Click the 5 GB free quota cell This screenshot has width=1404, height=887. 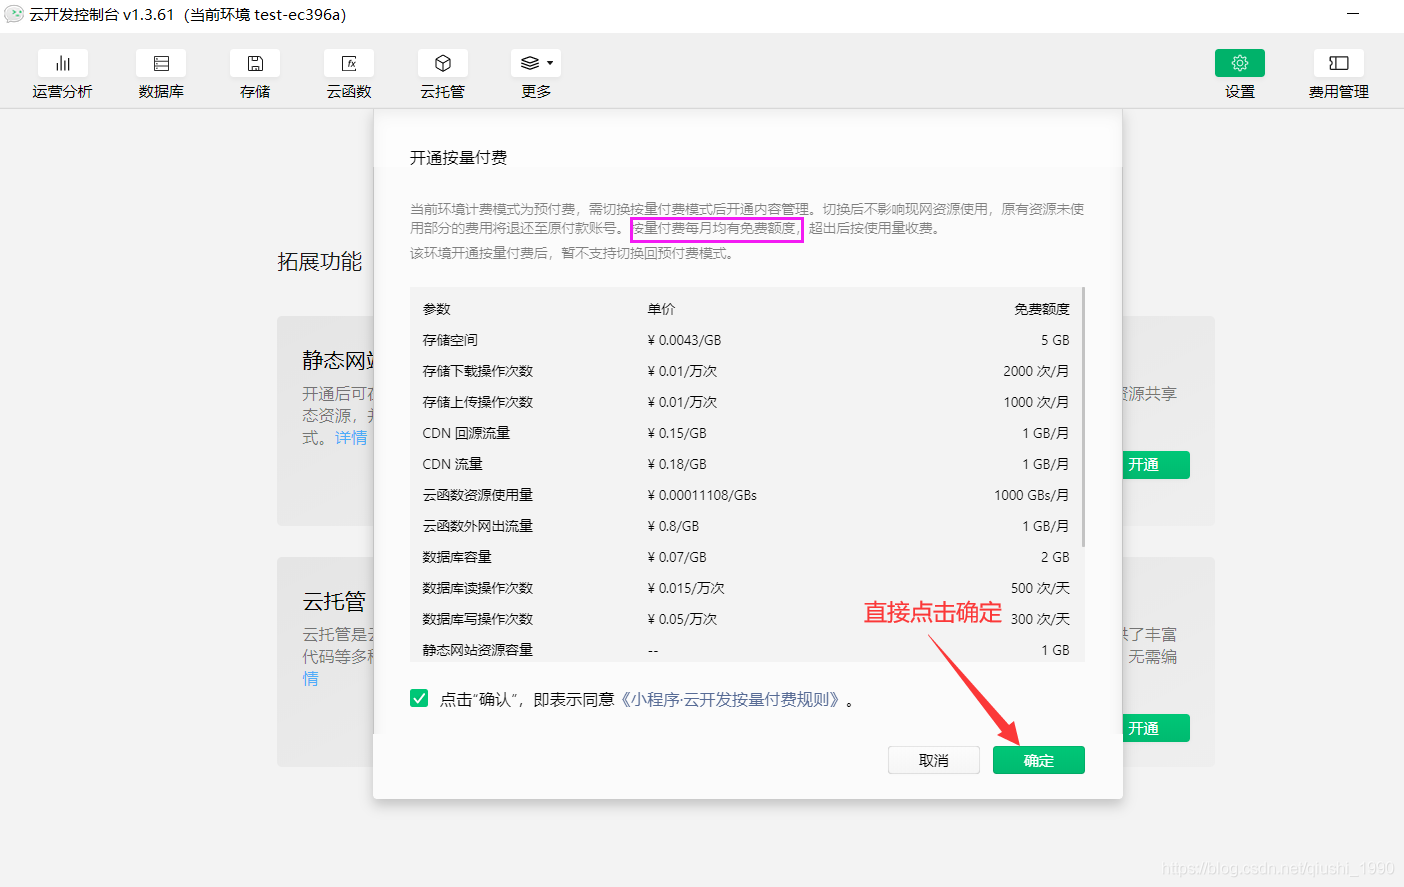(1055, 340)
